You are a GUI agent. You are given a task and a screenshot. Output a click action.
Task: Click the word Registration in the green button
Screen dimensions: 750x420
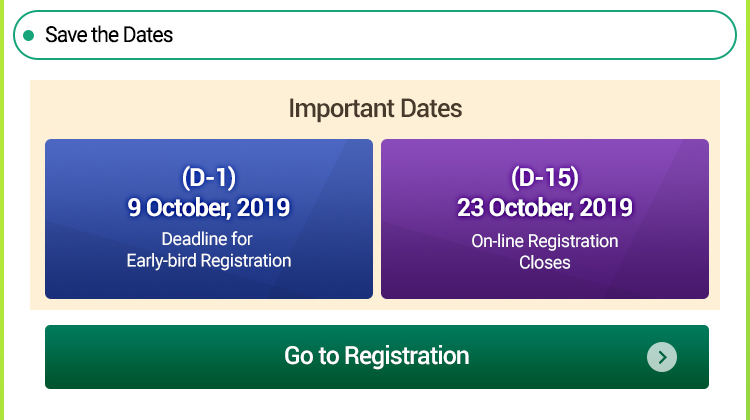coord(407,356)
